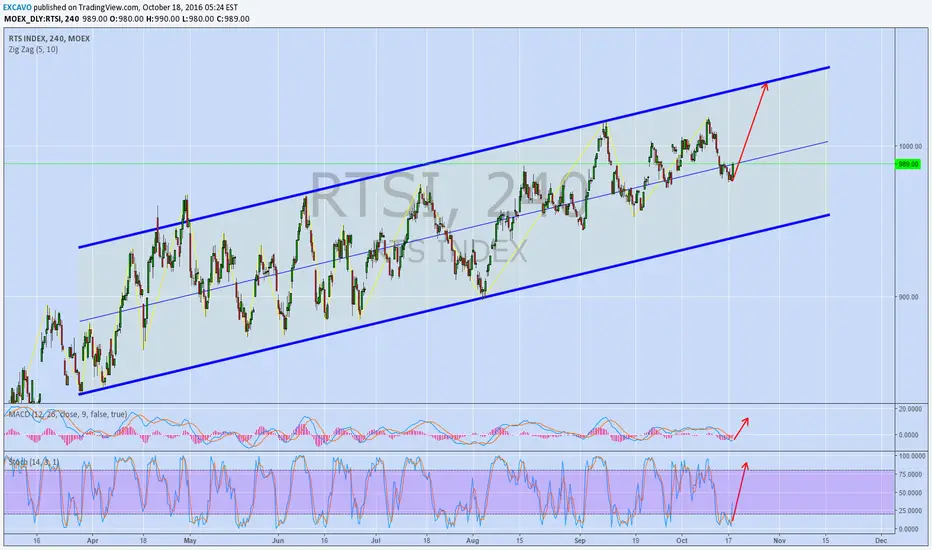
Task: Click the 1000.00 price axis label
Action: click(910, 146)
